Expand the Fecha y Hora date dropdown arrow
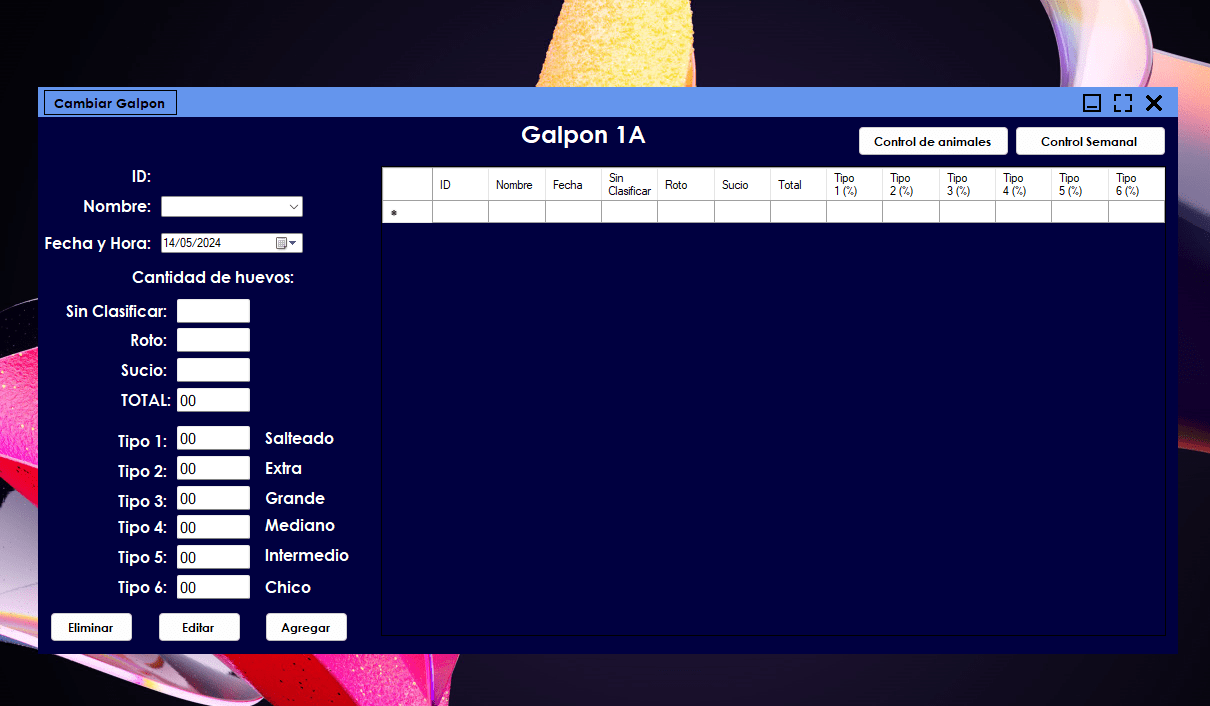The height and width of the screenshot is (706, 1210). 295,243
